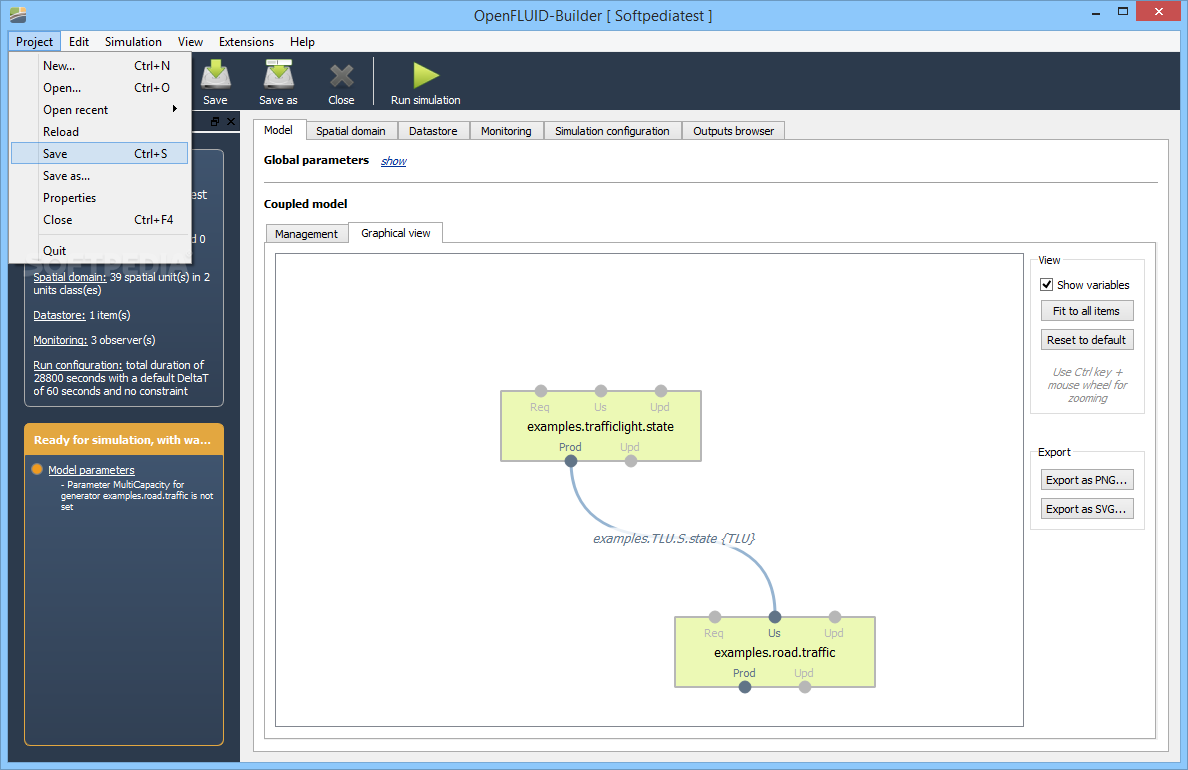Select examples.road.traffic node
This screenshot has height=770, width=1188.
click(x=774, y=652)
